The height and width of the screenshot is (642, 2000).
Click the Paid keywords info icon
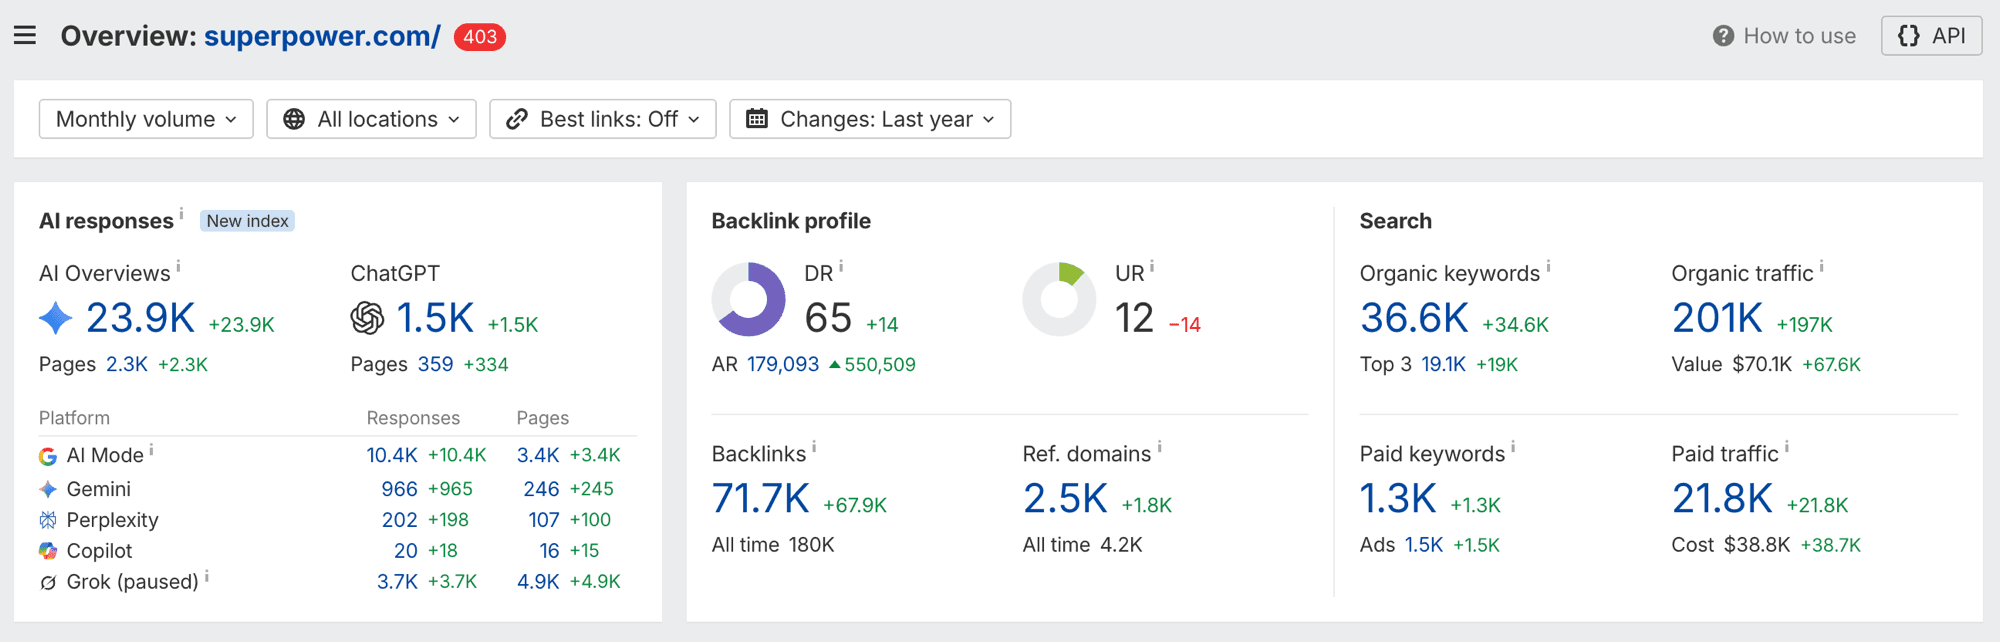coord(1513,446)
